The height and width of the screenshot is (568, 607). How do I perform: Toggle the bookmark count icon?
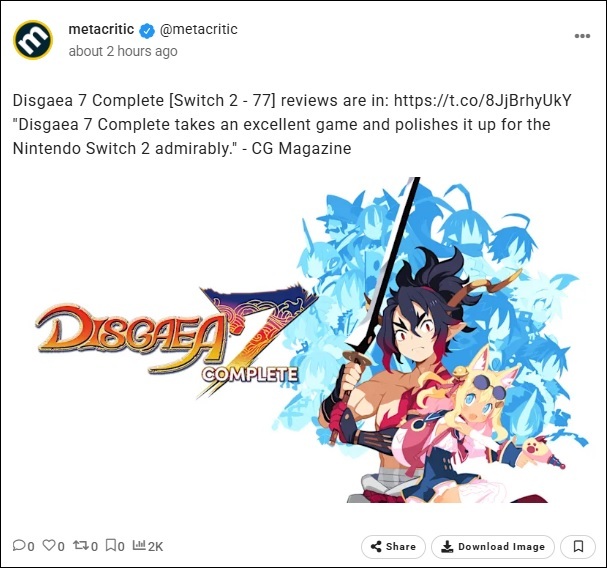tap(111, 545)
